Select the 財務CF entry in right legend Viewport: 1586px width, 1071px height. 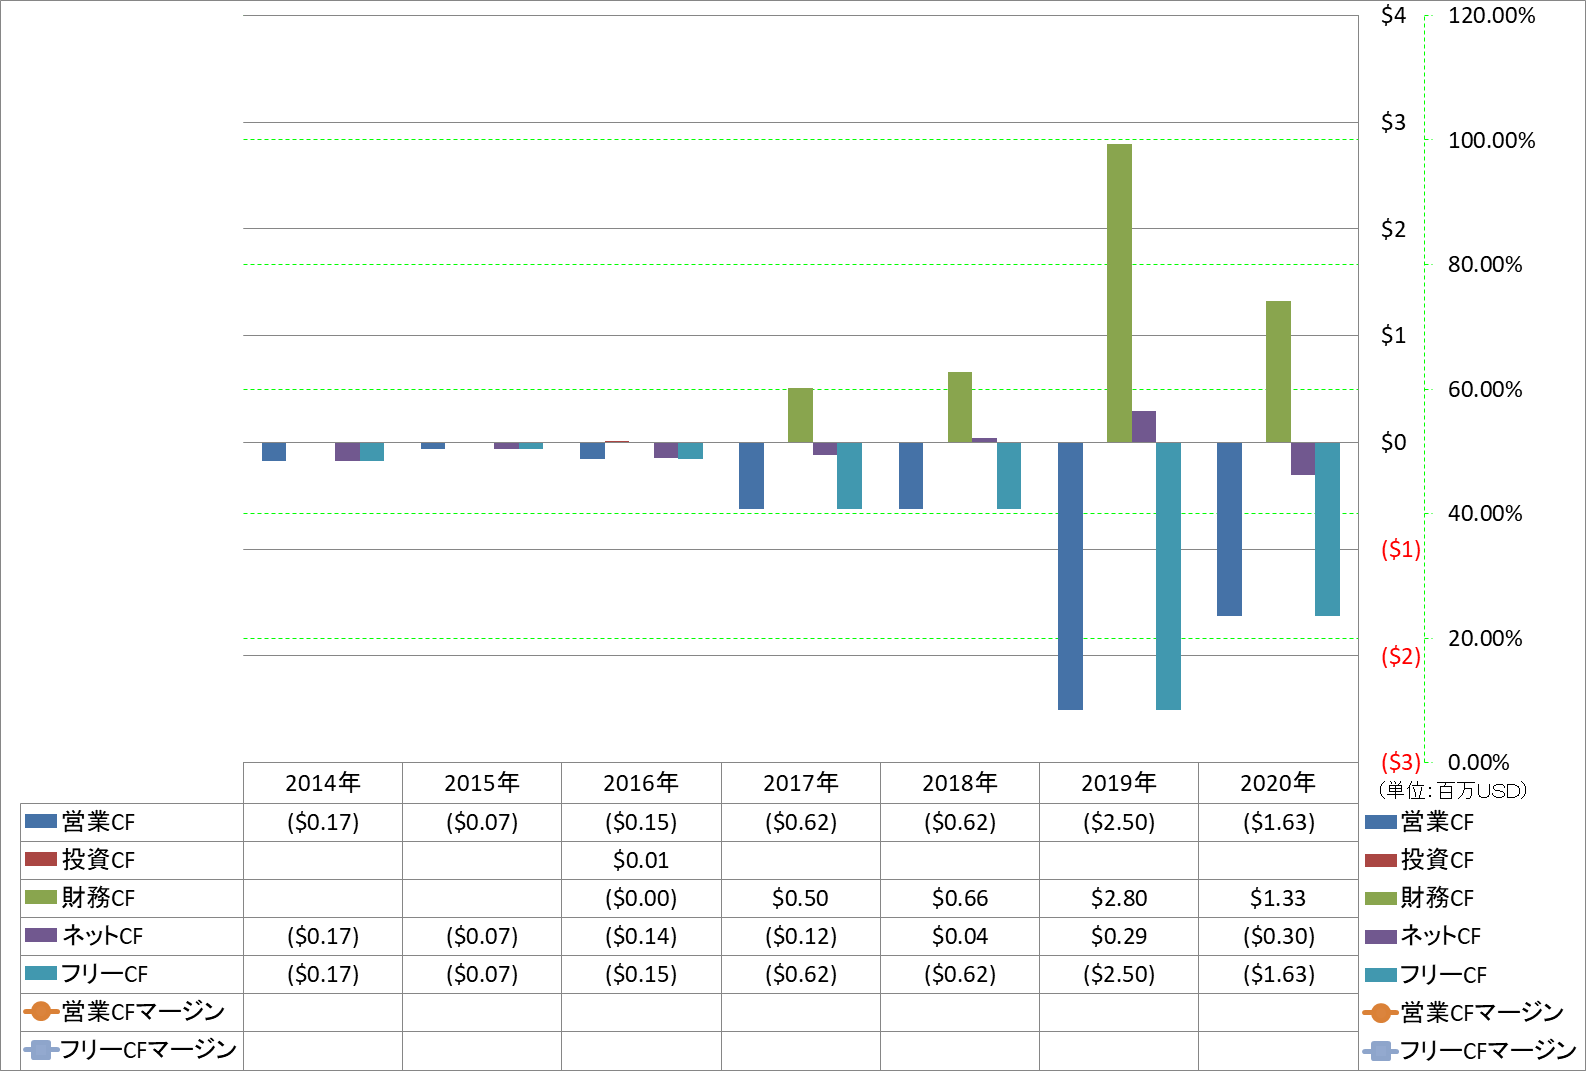(1420, 898)
